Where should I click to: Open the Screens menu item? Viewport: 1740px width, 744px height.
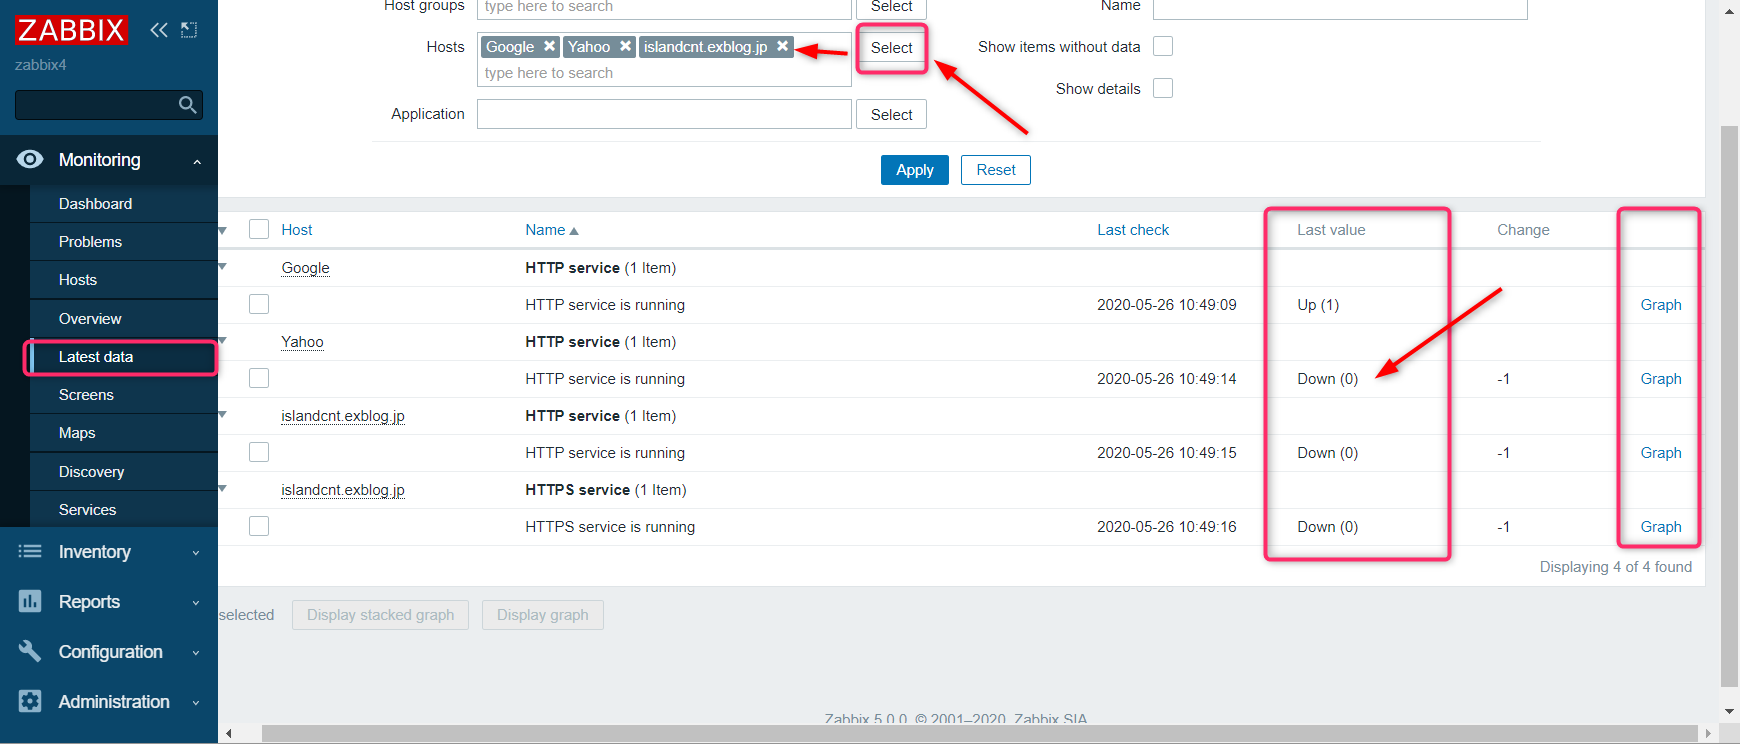point(123,394)
